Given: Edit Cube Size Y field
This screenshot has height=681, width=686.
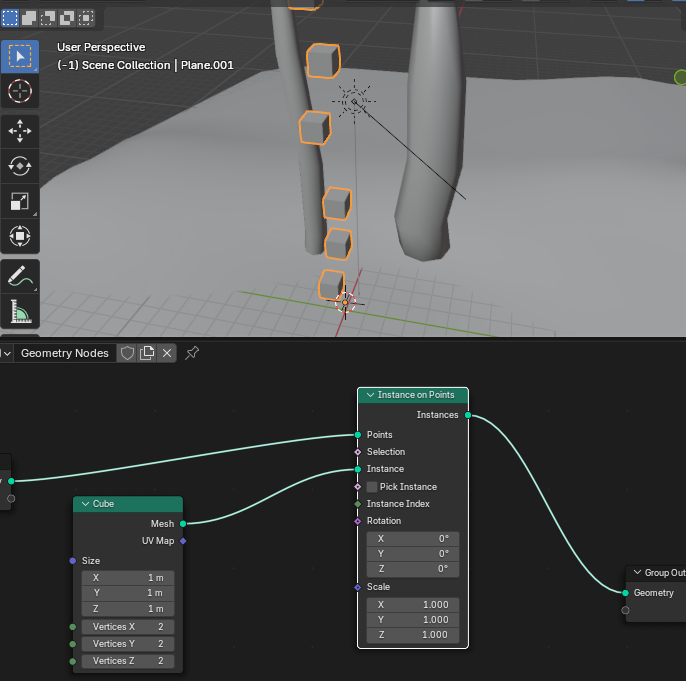Looking at the screenshot, I should 128,593.
